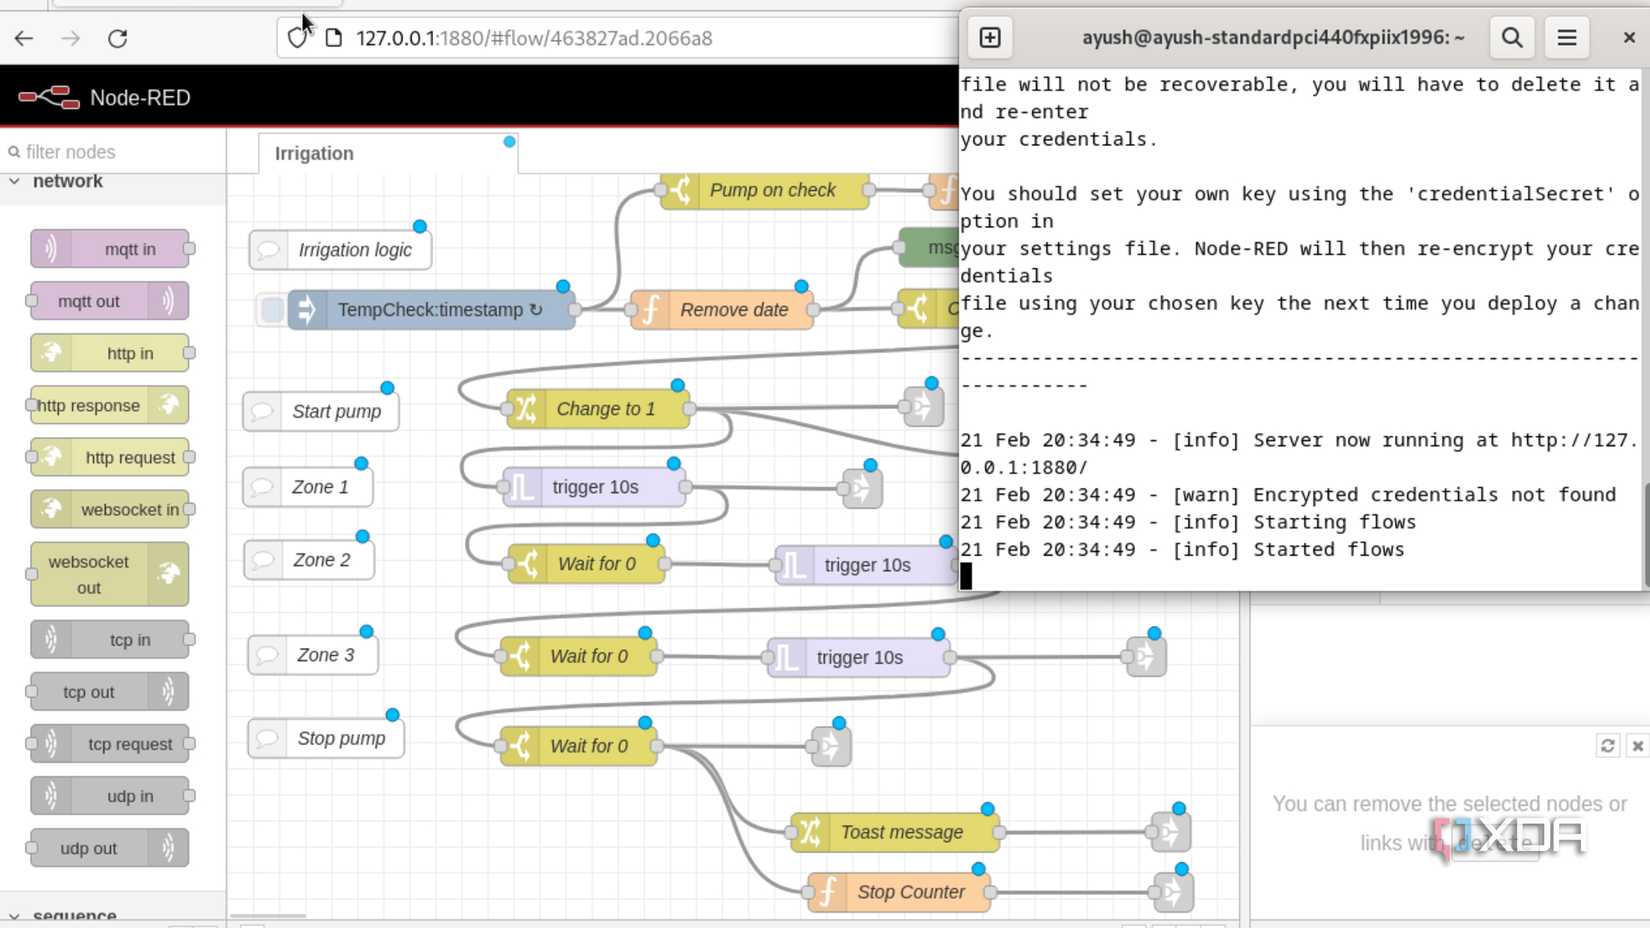Image resolution: width=1650 pixels, height=928 pixels.
Task: Select the http request node from the palette
Action: click(110, 457)
